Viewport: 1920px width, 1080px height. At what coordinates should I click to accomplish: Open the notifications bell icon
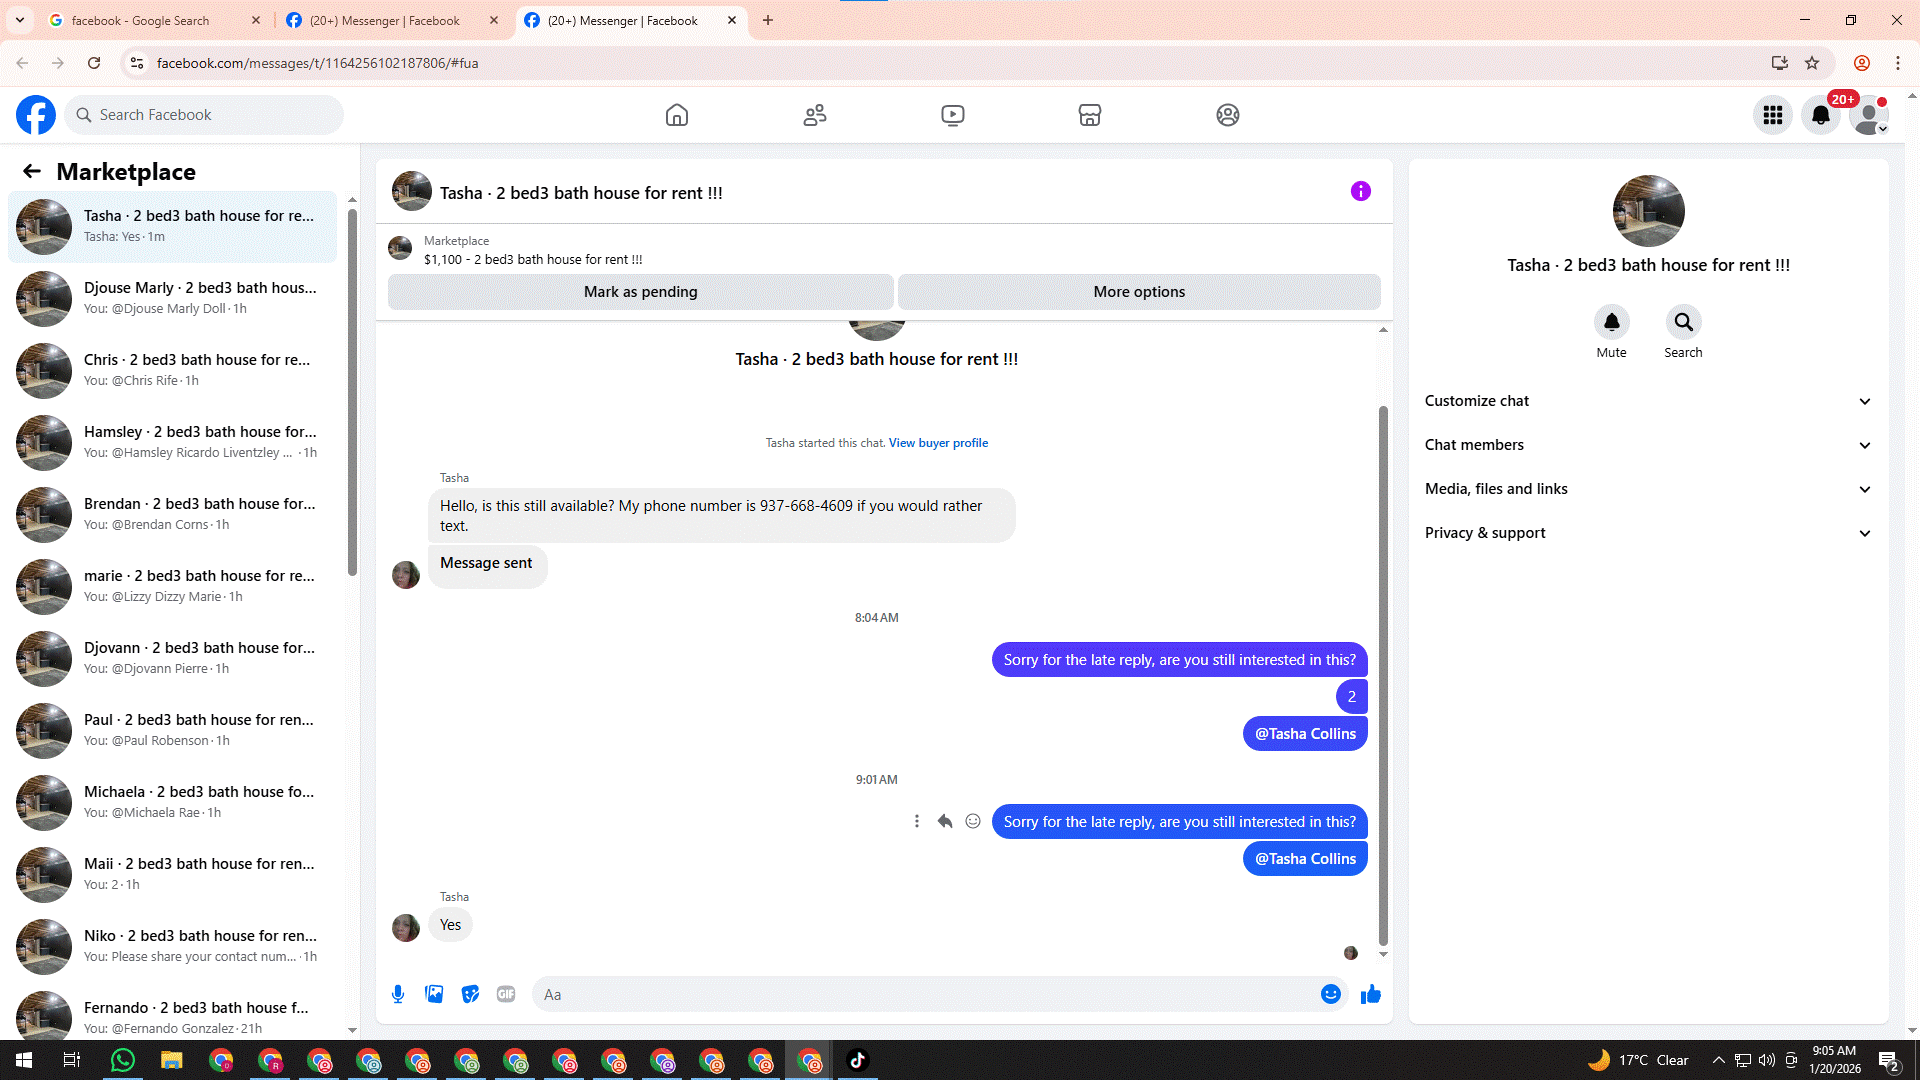tap(1821, 115)
